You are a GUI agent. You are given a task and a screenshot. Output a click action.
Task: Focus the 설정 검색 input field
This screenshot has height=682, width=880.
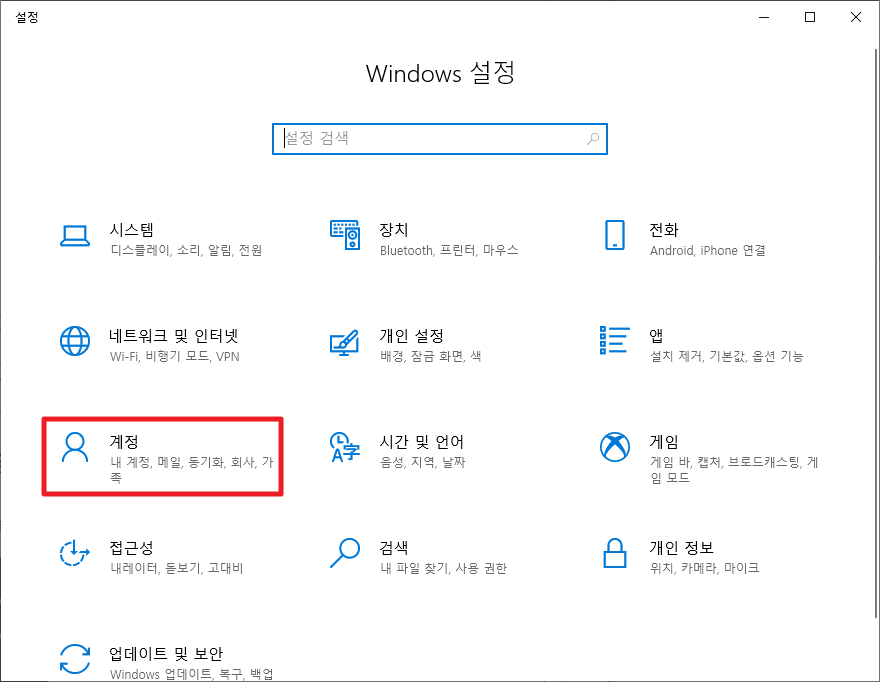click(439, 139)
